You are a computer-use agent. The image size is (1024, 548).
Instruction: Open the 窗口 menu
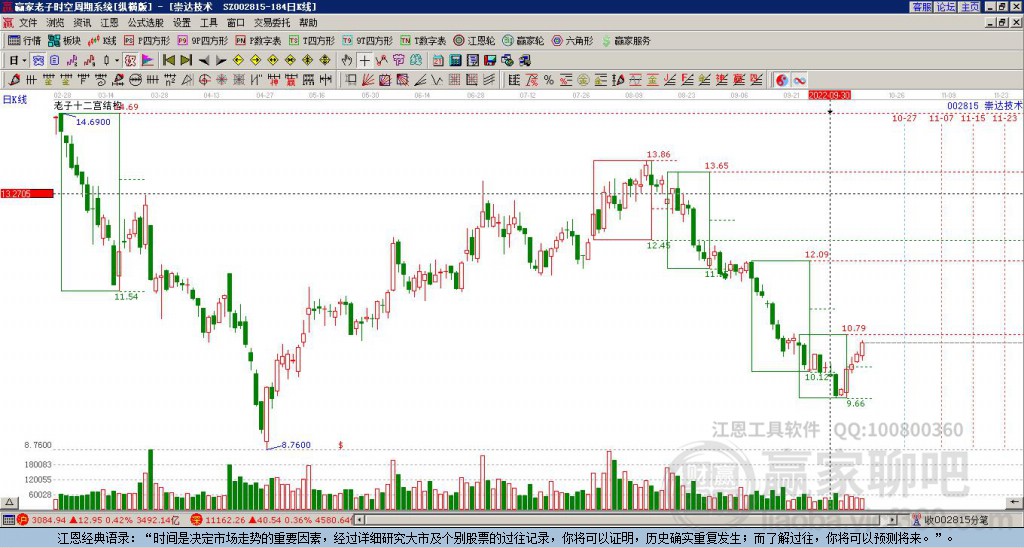coord(235,23)
